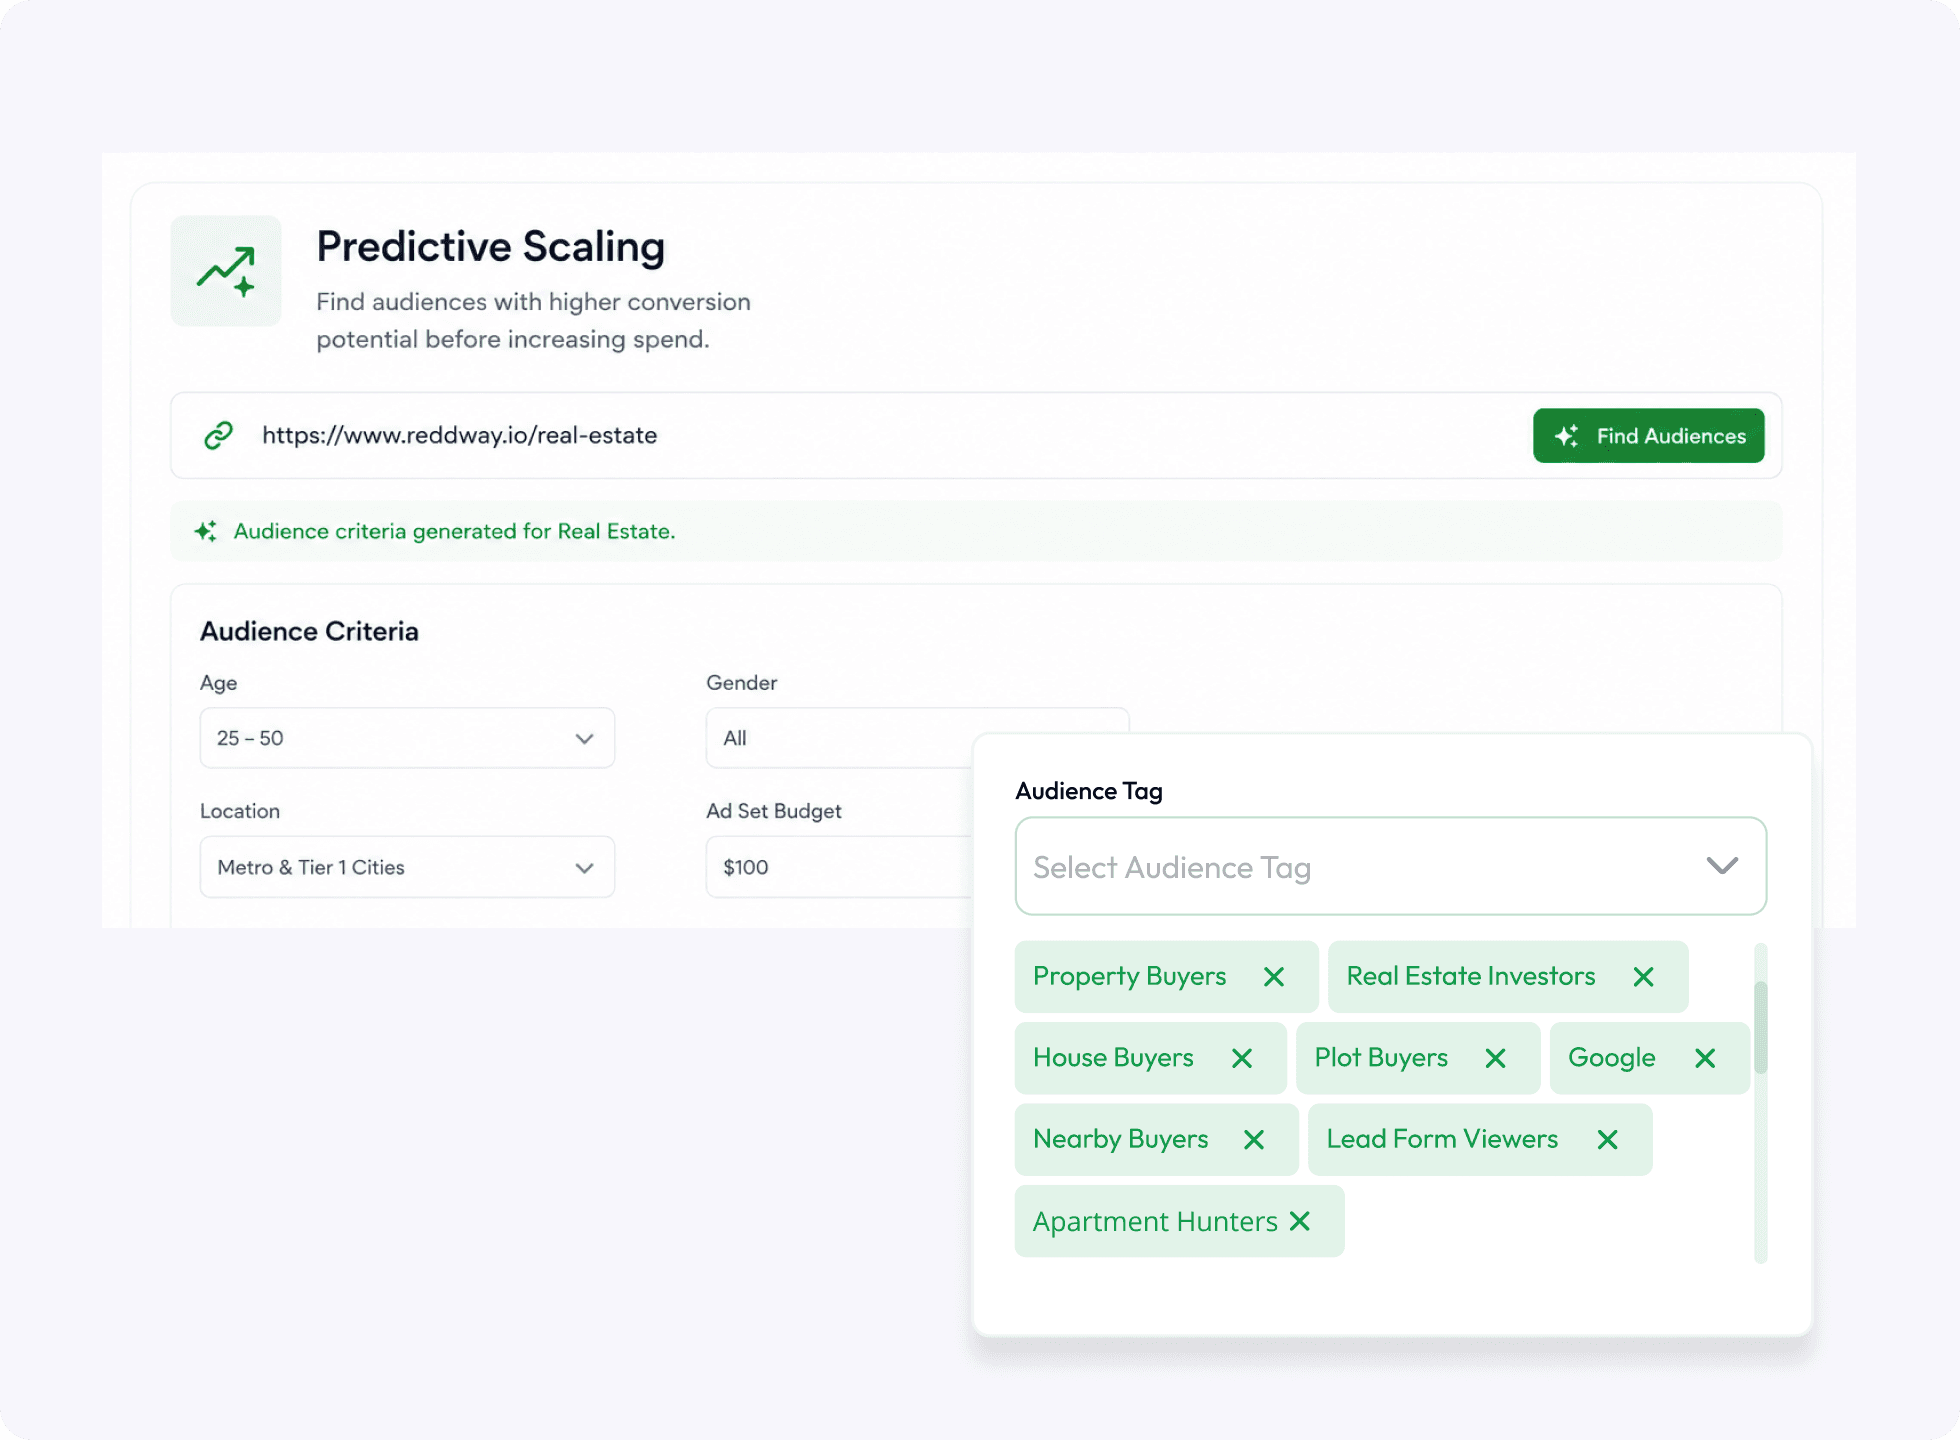Screen dimensions: 1960x1440
Task: Click the Ad Set Budget $100 field
Action: pos(840,867)
